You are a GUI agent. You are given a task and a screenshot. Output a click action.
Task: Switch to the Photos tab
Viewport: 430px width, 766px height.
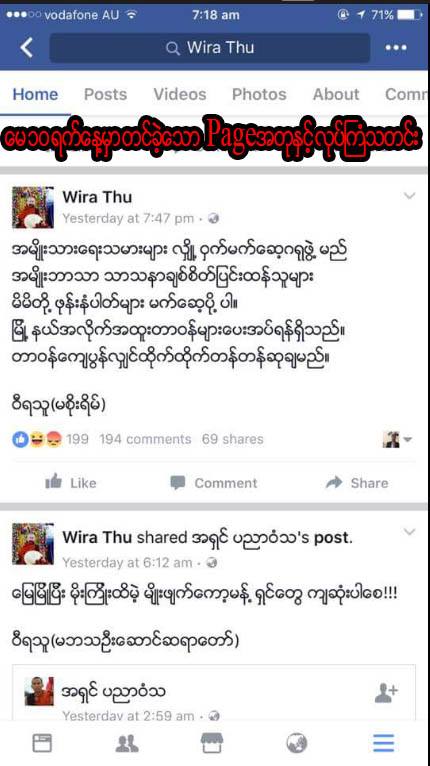(x=259, y=94)
